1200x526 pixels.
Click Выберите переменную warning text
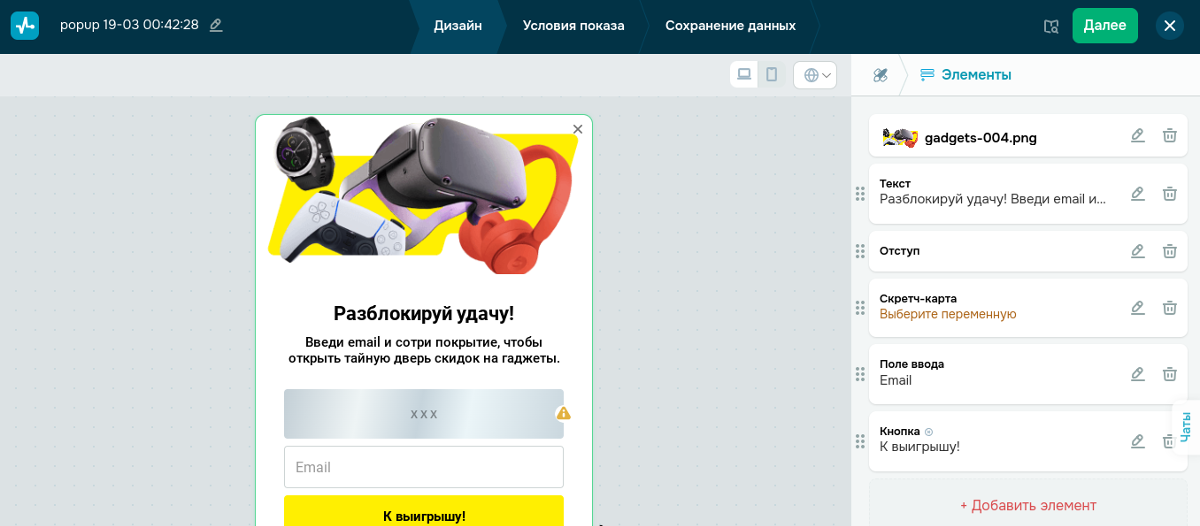click(948, 314)
